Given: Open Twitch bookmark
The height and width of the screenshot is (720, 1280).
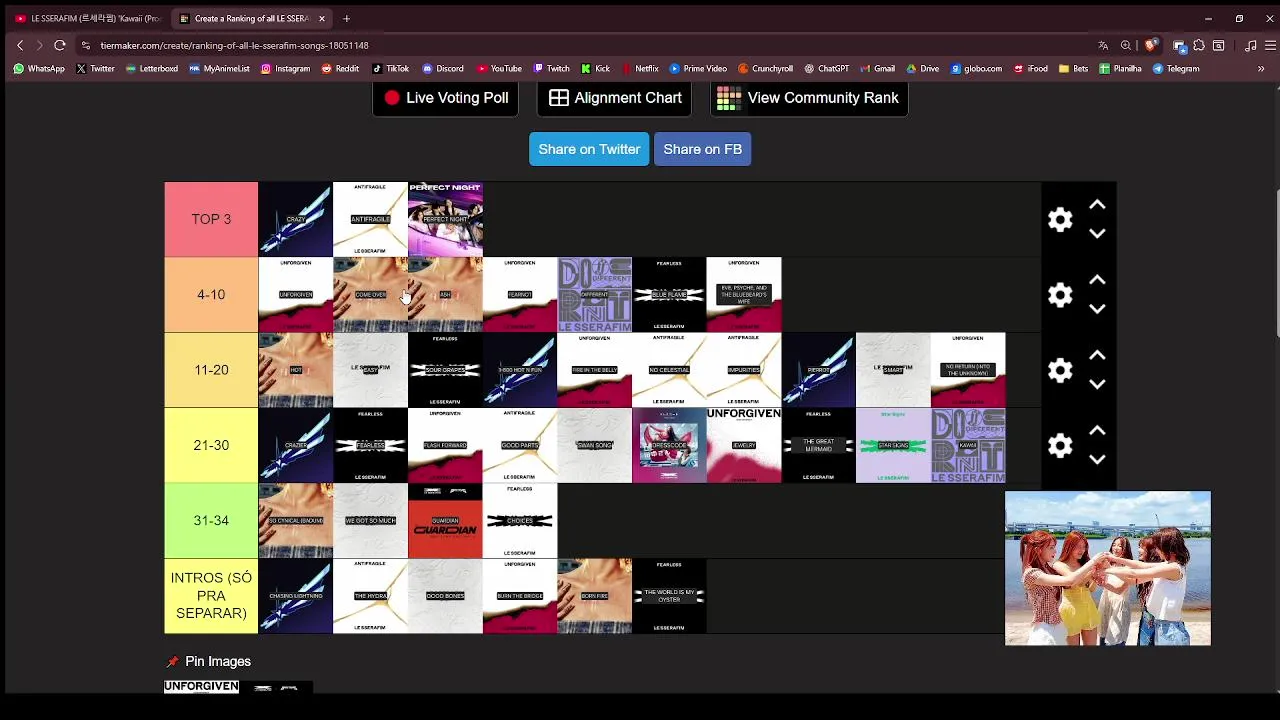Looking at the screenshot, I should (552, 69).
